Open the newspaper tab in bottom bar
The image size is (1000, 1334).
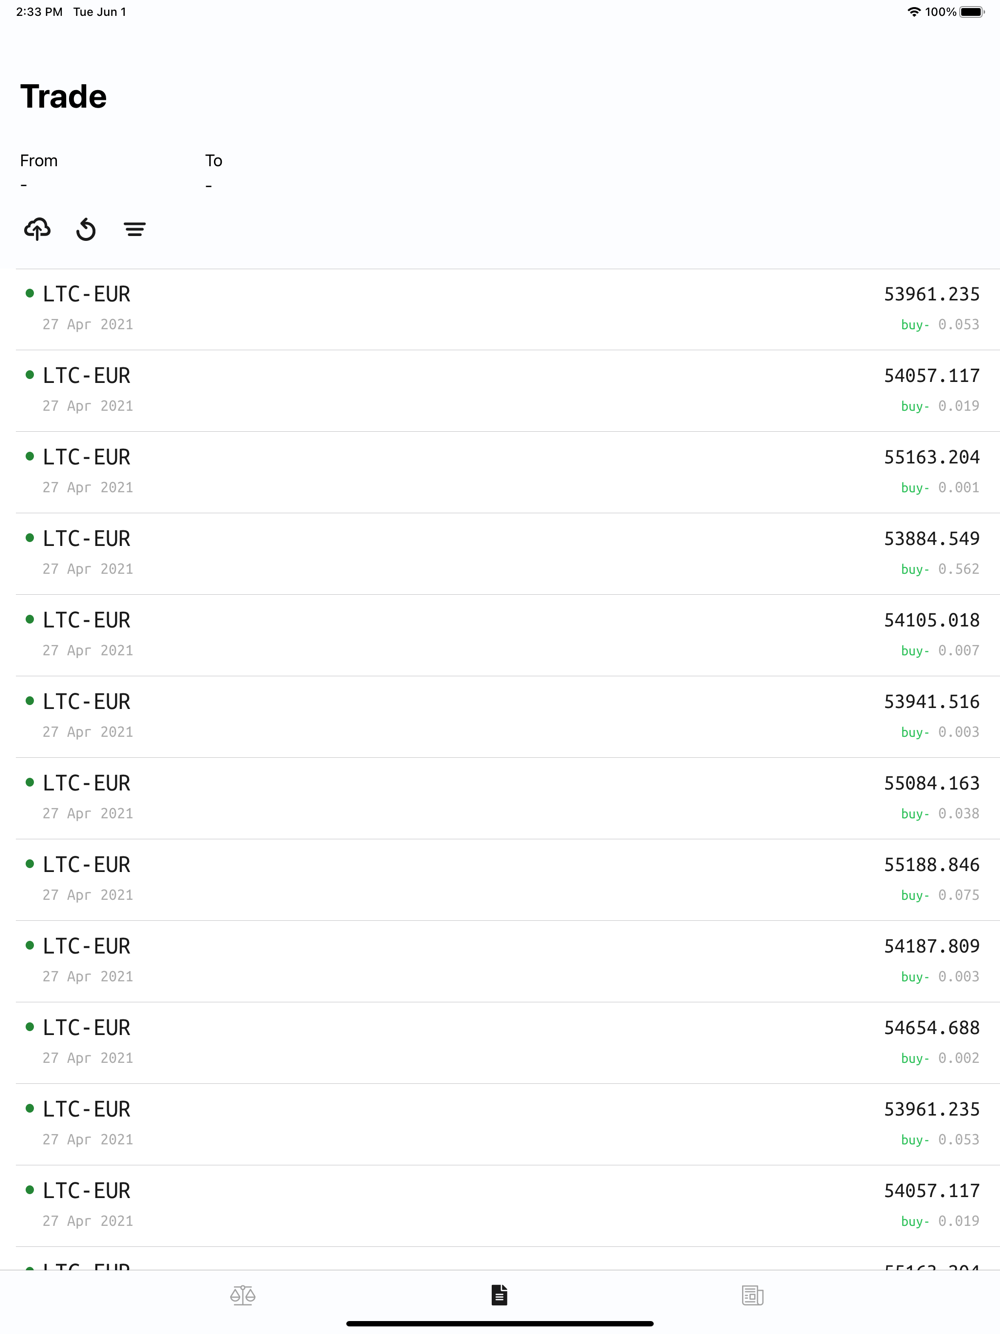753,1296
